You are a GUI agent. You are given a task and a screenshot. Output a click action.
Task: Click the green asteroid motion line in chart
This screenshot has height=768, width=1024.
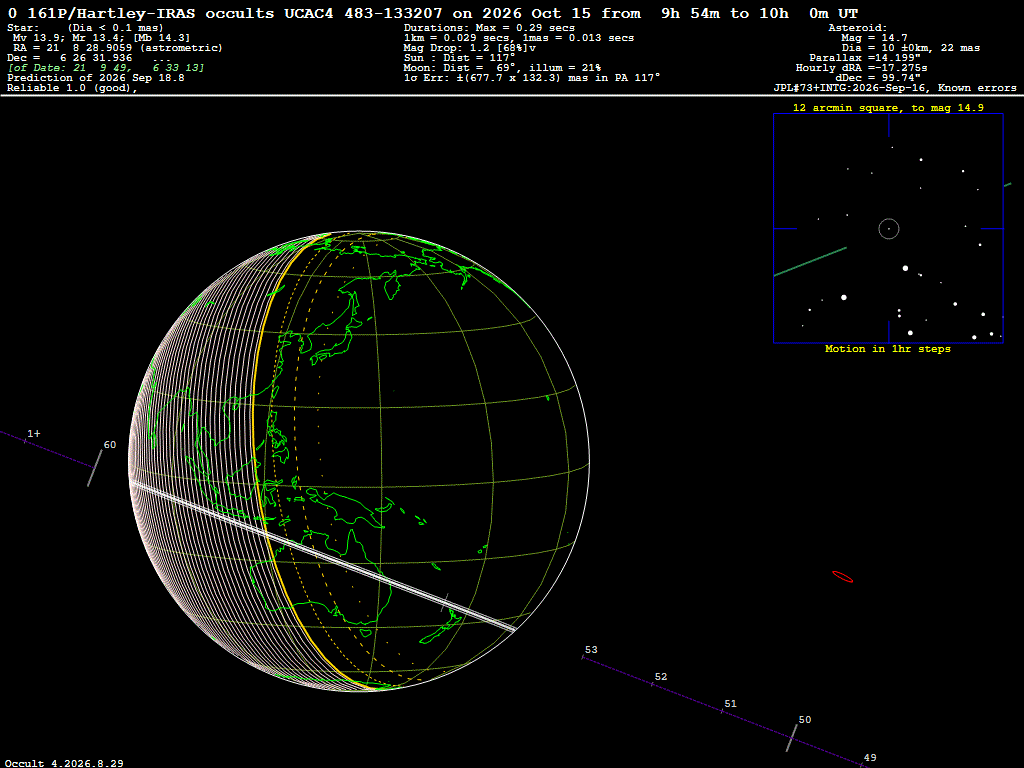pos(810,262)
